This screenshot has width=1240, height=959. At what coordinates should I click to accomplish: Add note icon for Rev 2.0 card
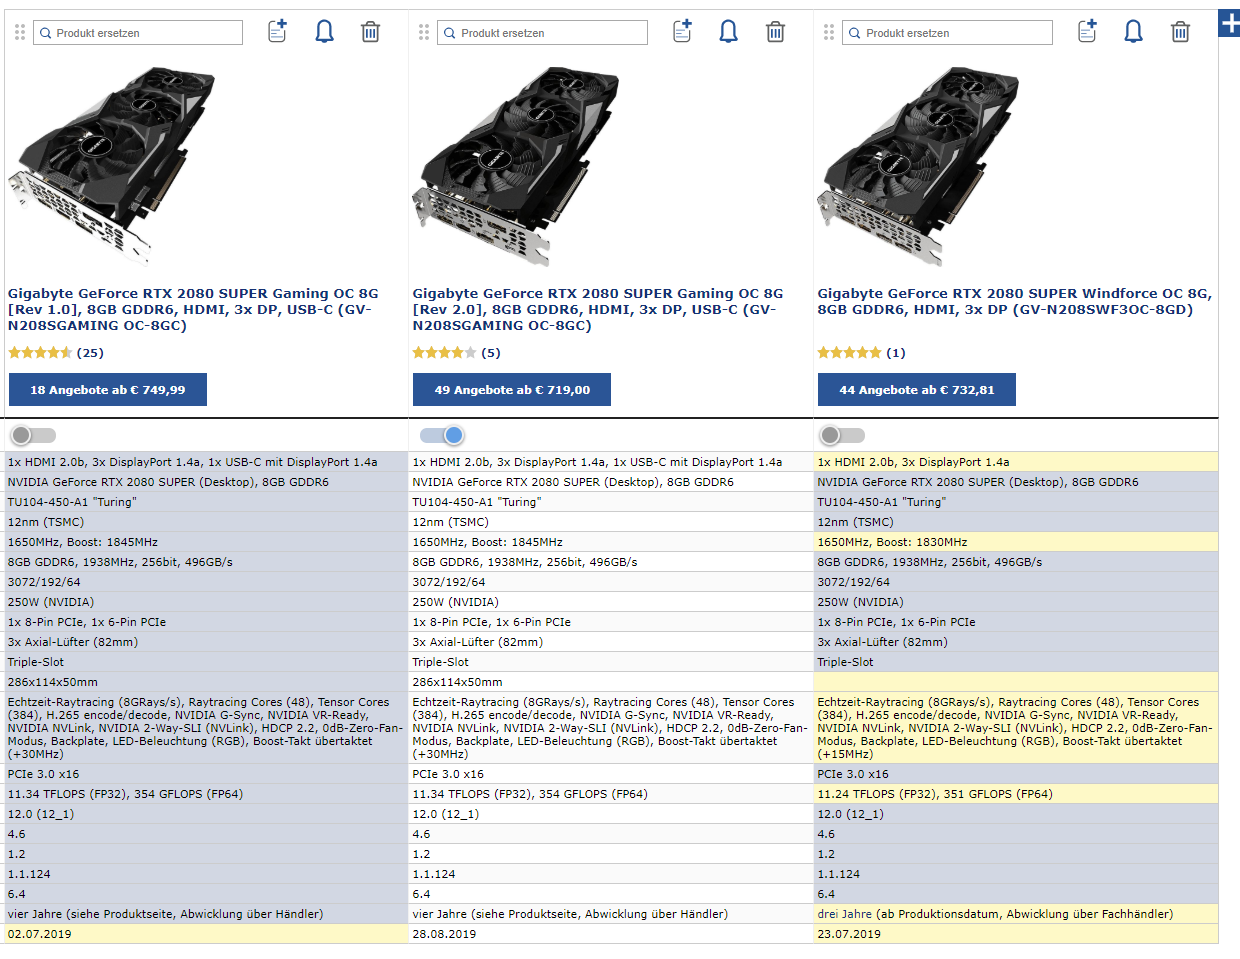(x=682, y=31)
